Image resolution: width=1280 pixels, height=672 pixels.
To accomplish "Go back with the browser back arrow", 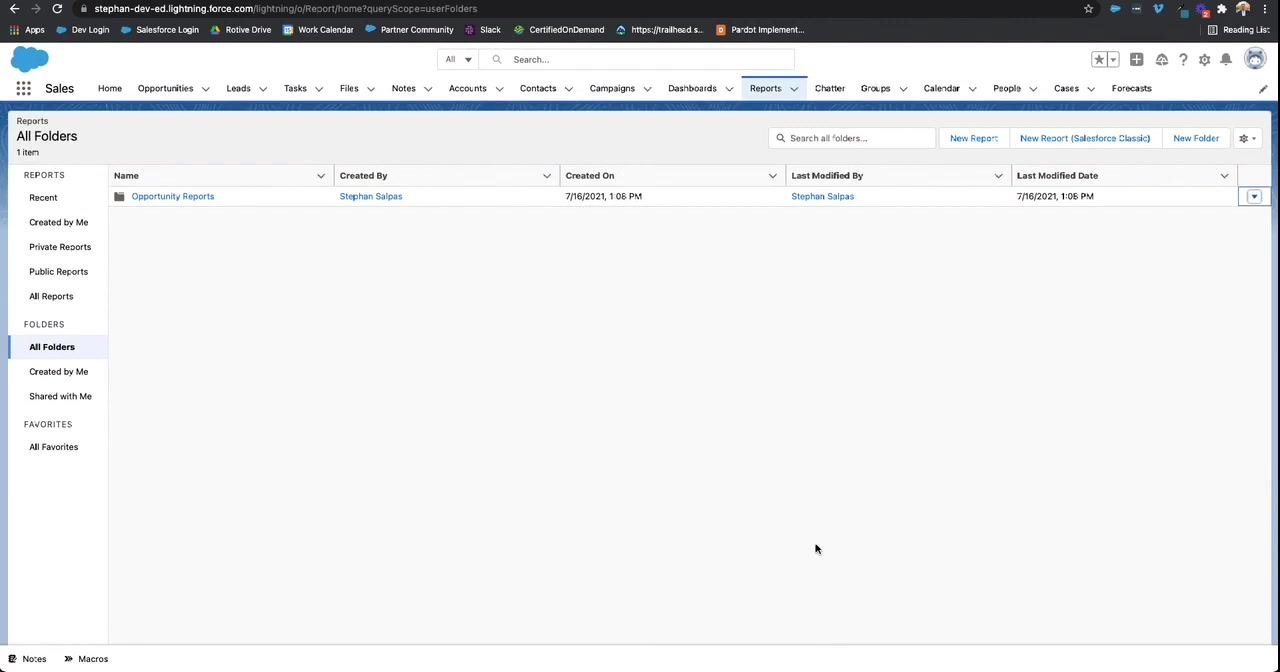I will [x=14, y=8].
